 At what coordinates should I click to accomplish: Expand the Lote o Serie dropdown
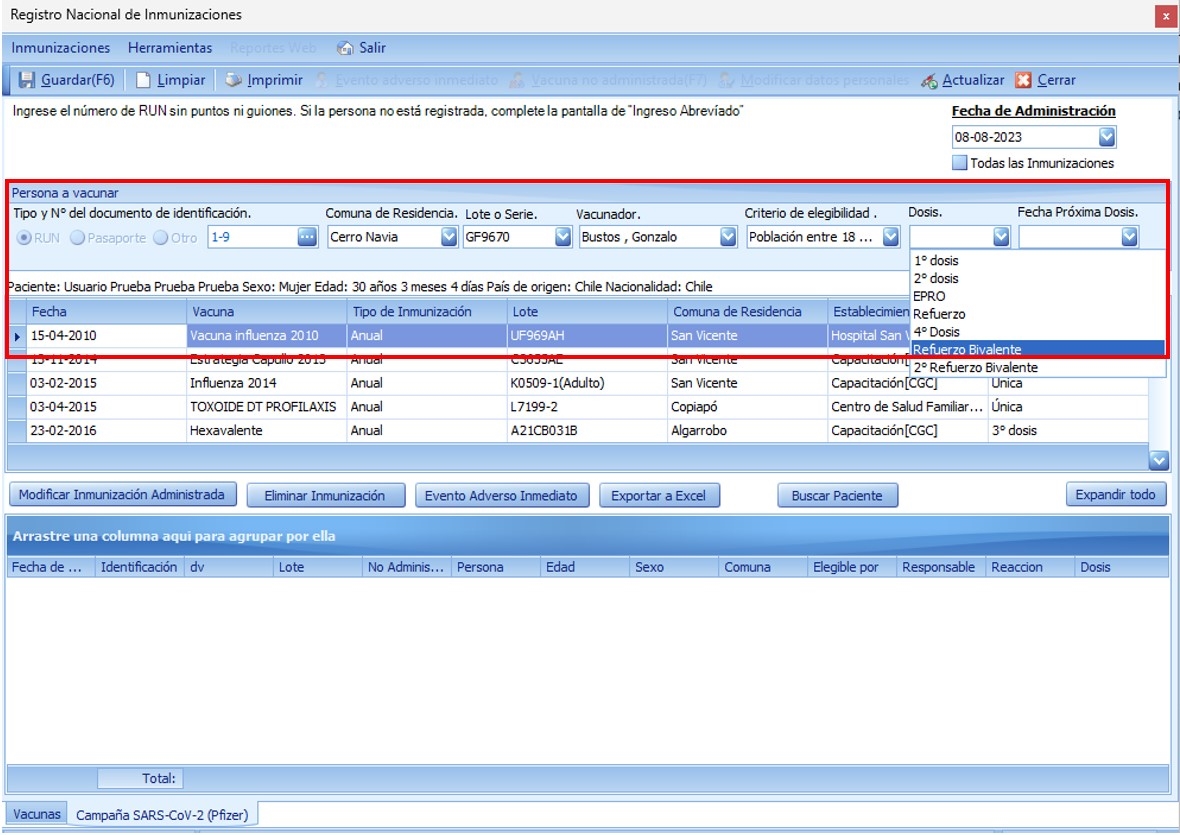(563, 237)
